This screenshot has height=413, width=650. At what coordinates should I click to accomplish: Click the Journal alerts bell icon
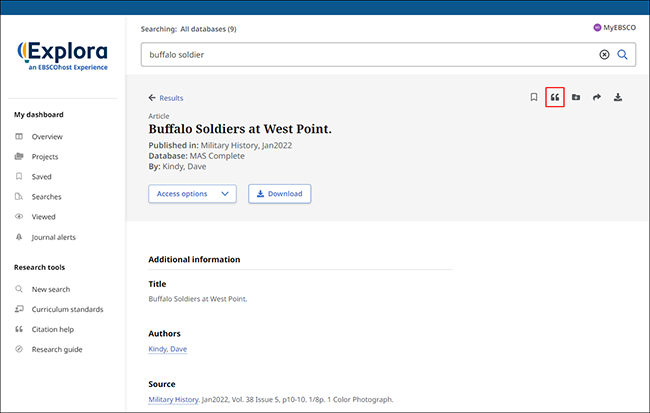point(19,237)
